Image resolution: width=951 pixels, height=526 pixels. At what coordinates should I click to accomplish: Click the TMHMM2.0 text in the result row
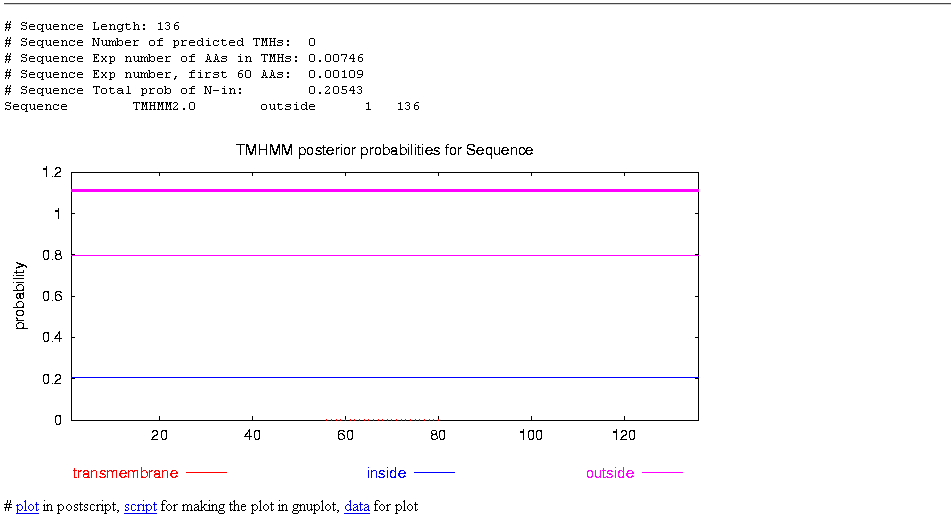point(164,106)
